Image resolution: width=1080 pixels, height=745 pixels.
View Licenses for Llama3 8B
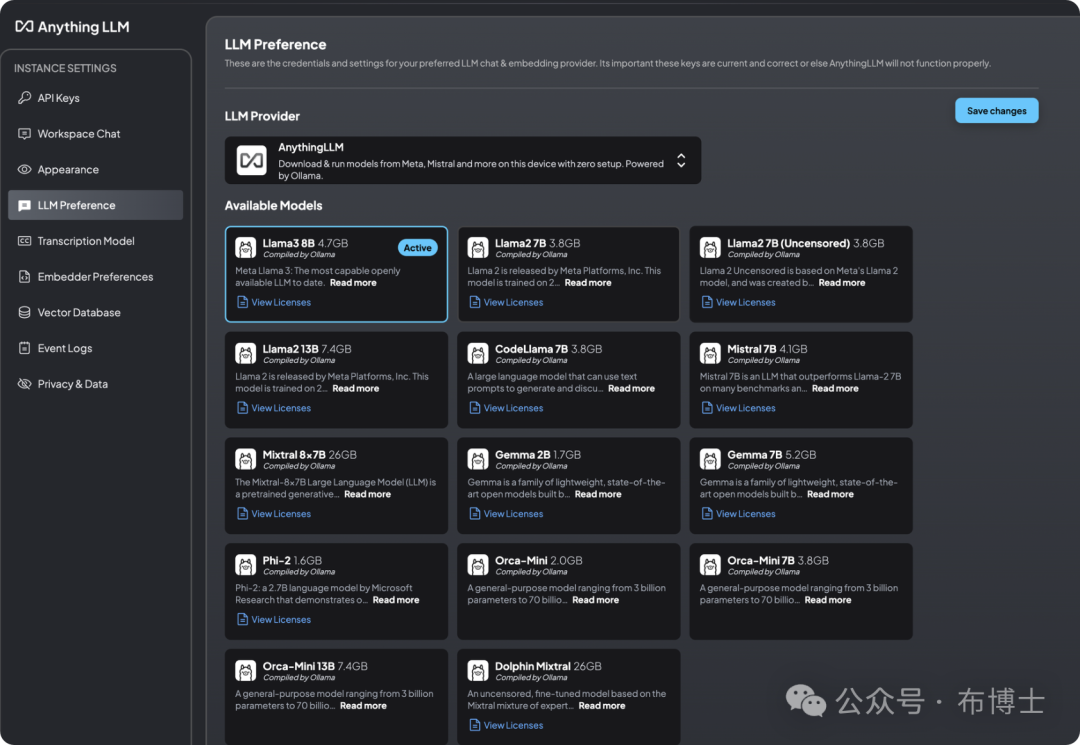pos(273,302)
